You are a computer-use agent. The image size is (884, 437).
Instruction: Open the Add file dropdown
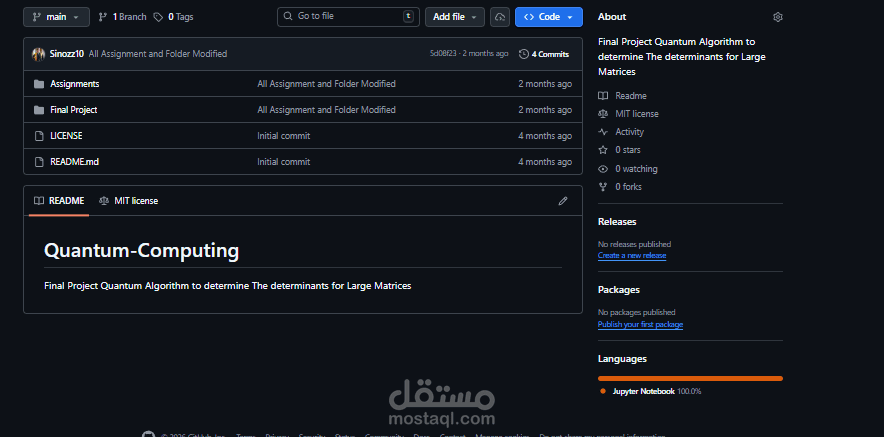[454, 17]
